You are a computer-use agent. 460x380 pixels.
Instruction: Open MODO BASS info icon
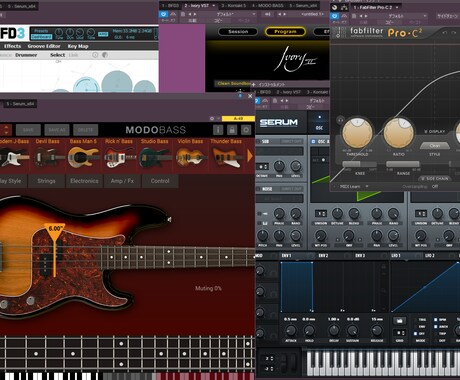click(x=218, y=130)
